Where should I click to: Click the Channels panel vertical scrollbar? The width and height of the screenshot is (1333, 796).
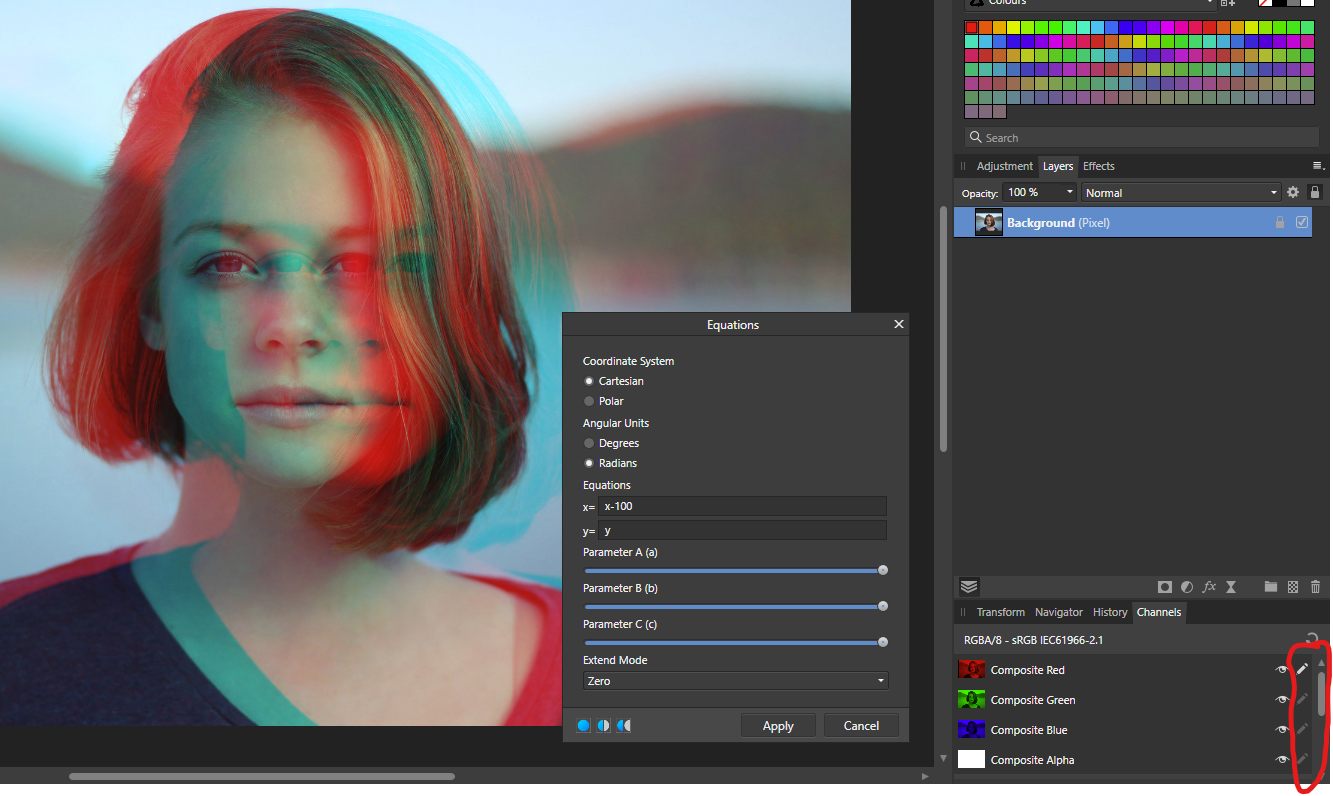[x=1321, y=693]
